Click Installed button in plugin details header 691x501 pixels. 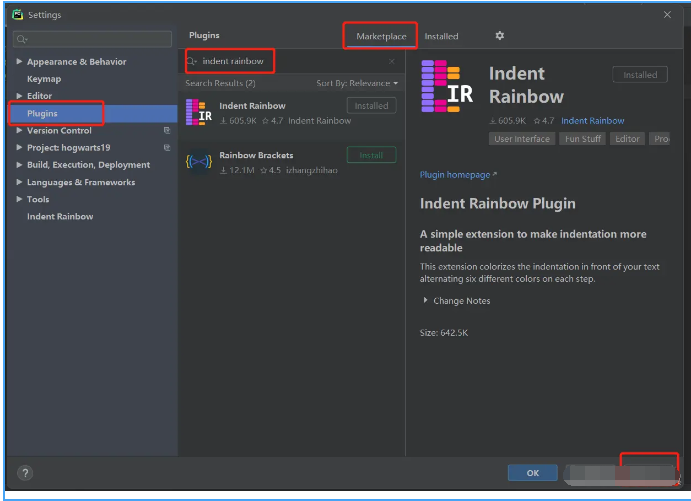tap(640, 75)
